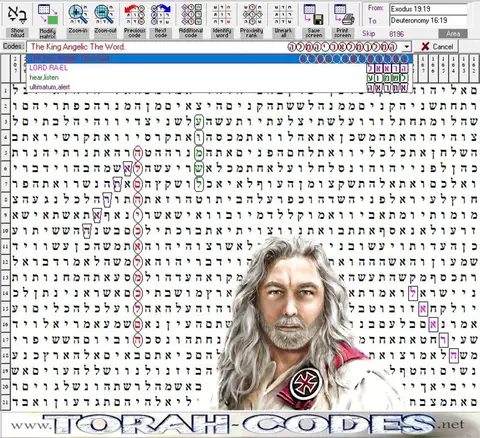Open the Additional code icon
Image resolution: width=480 pixels, height=438 pixels.
[191, 14]
